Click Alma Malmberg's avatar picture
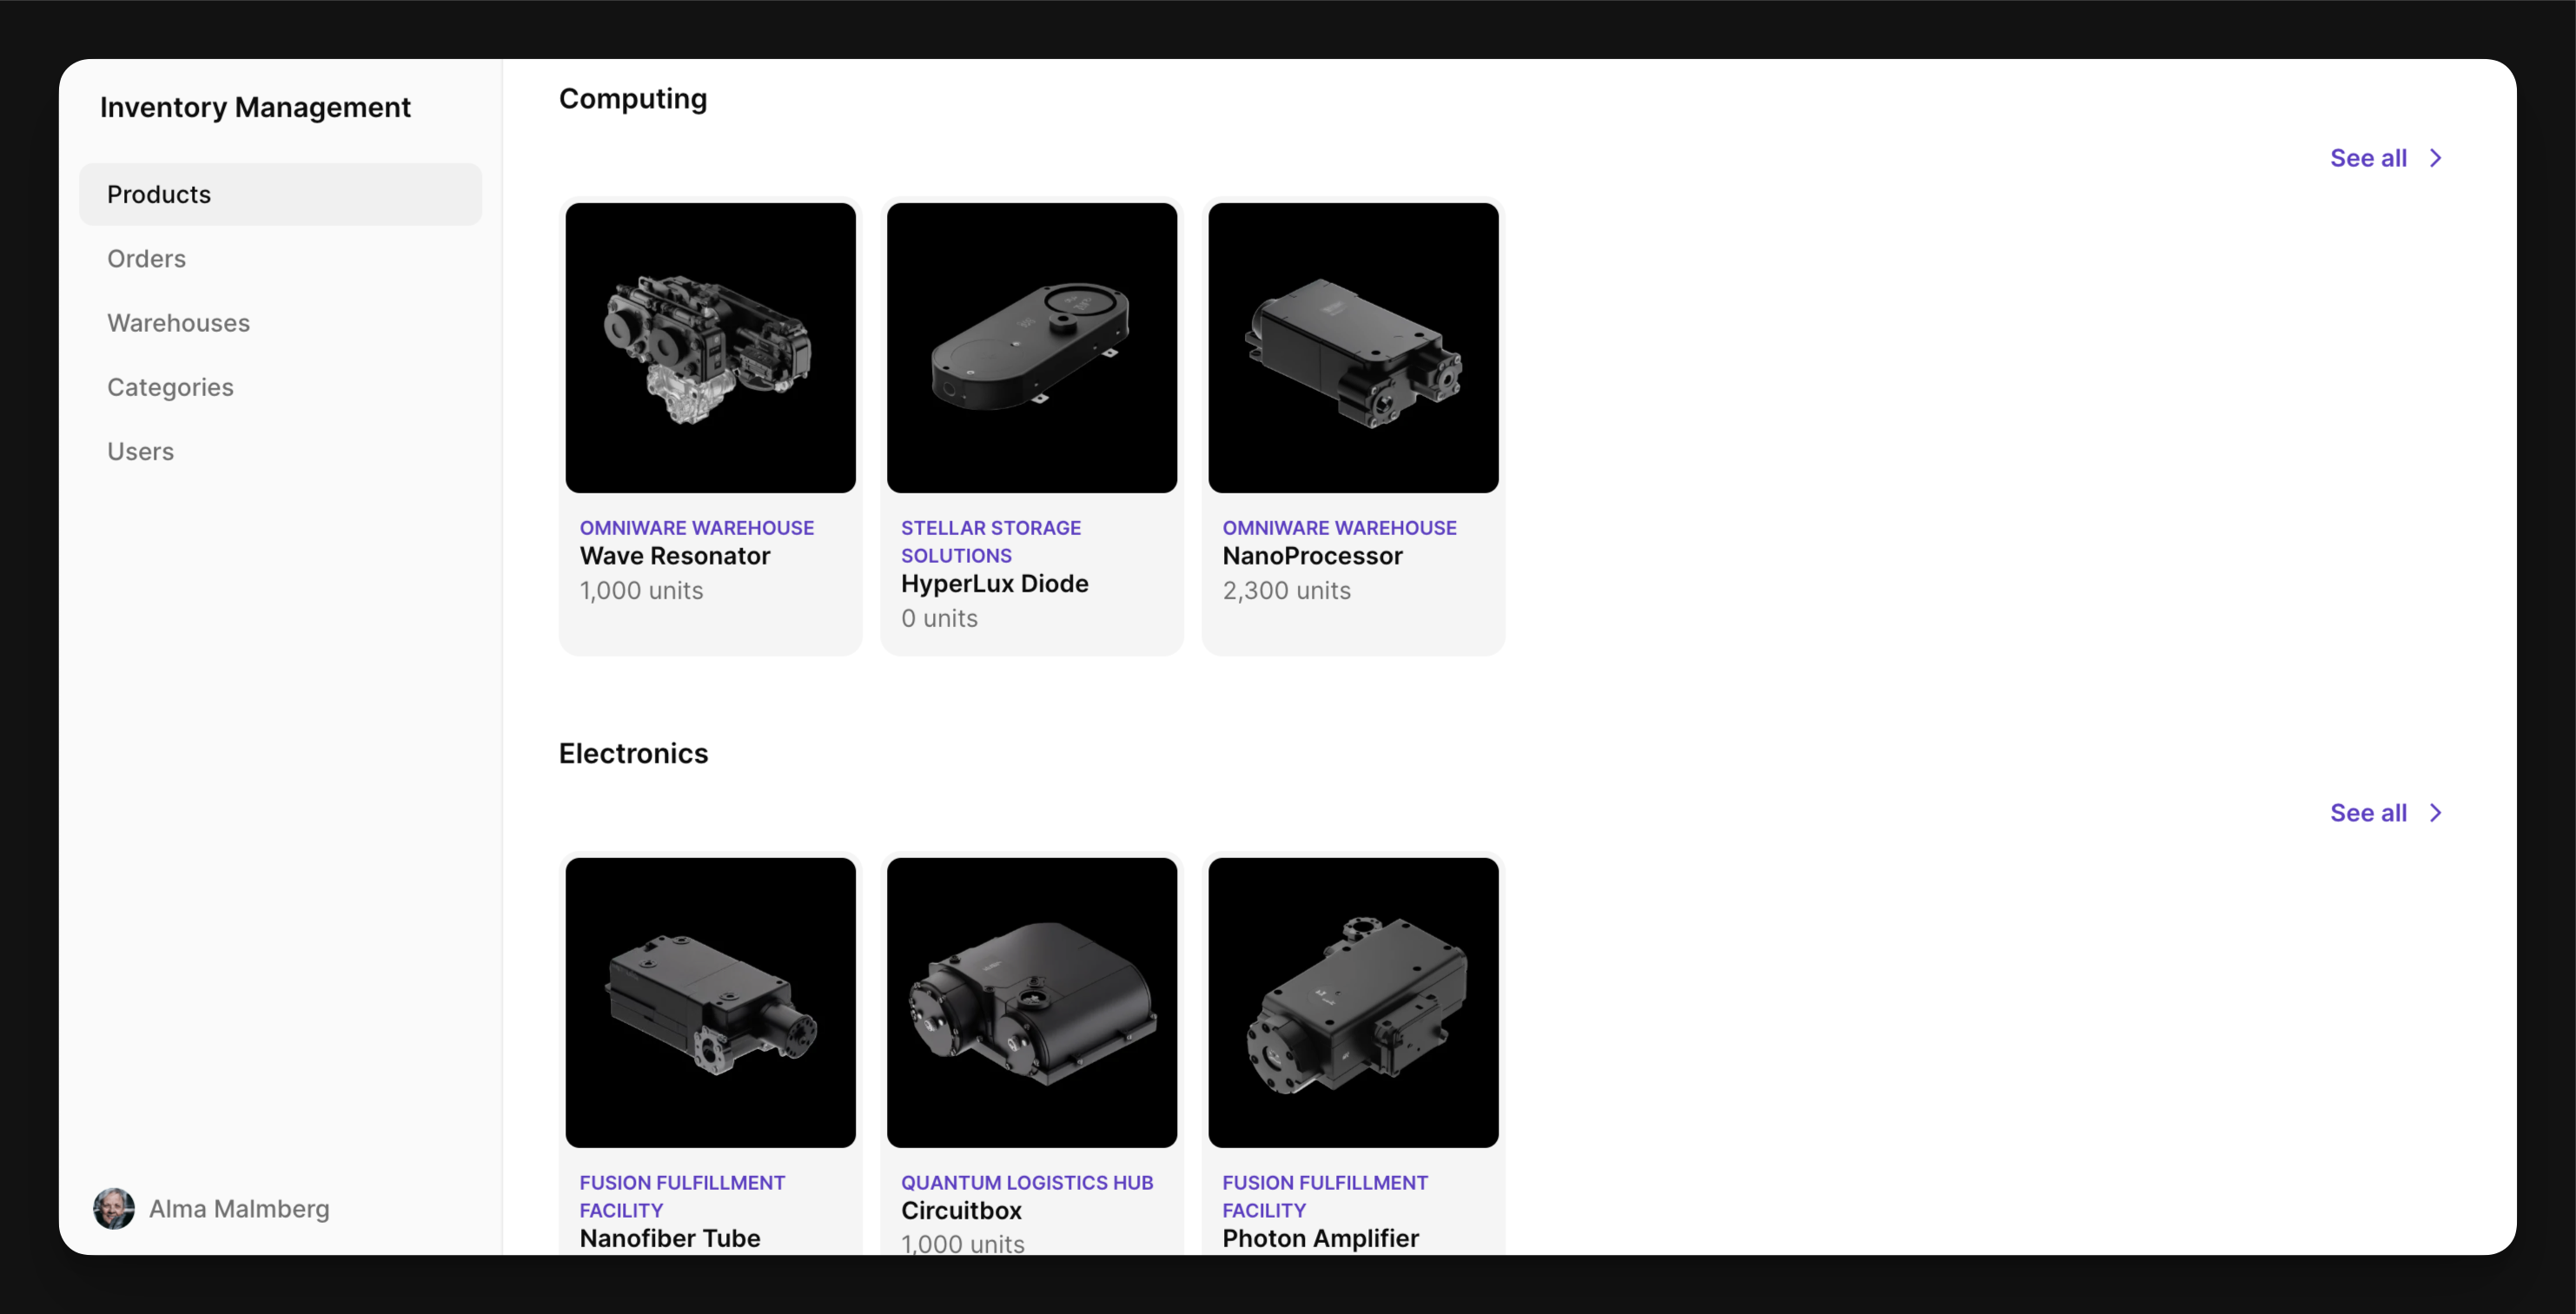This screenshot has height=1314, width=2576. pos(114,1209)
